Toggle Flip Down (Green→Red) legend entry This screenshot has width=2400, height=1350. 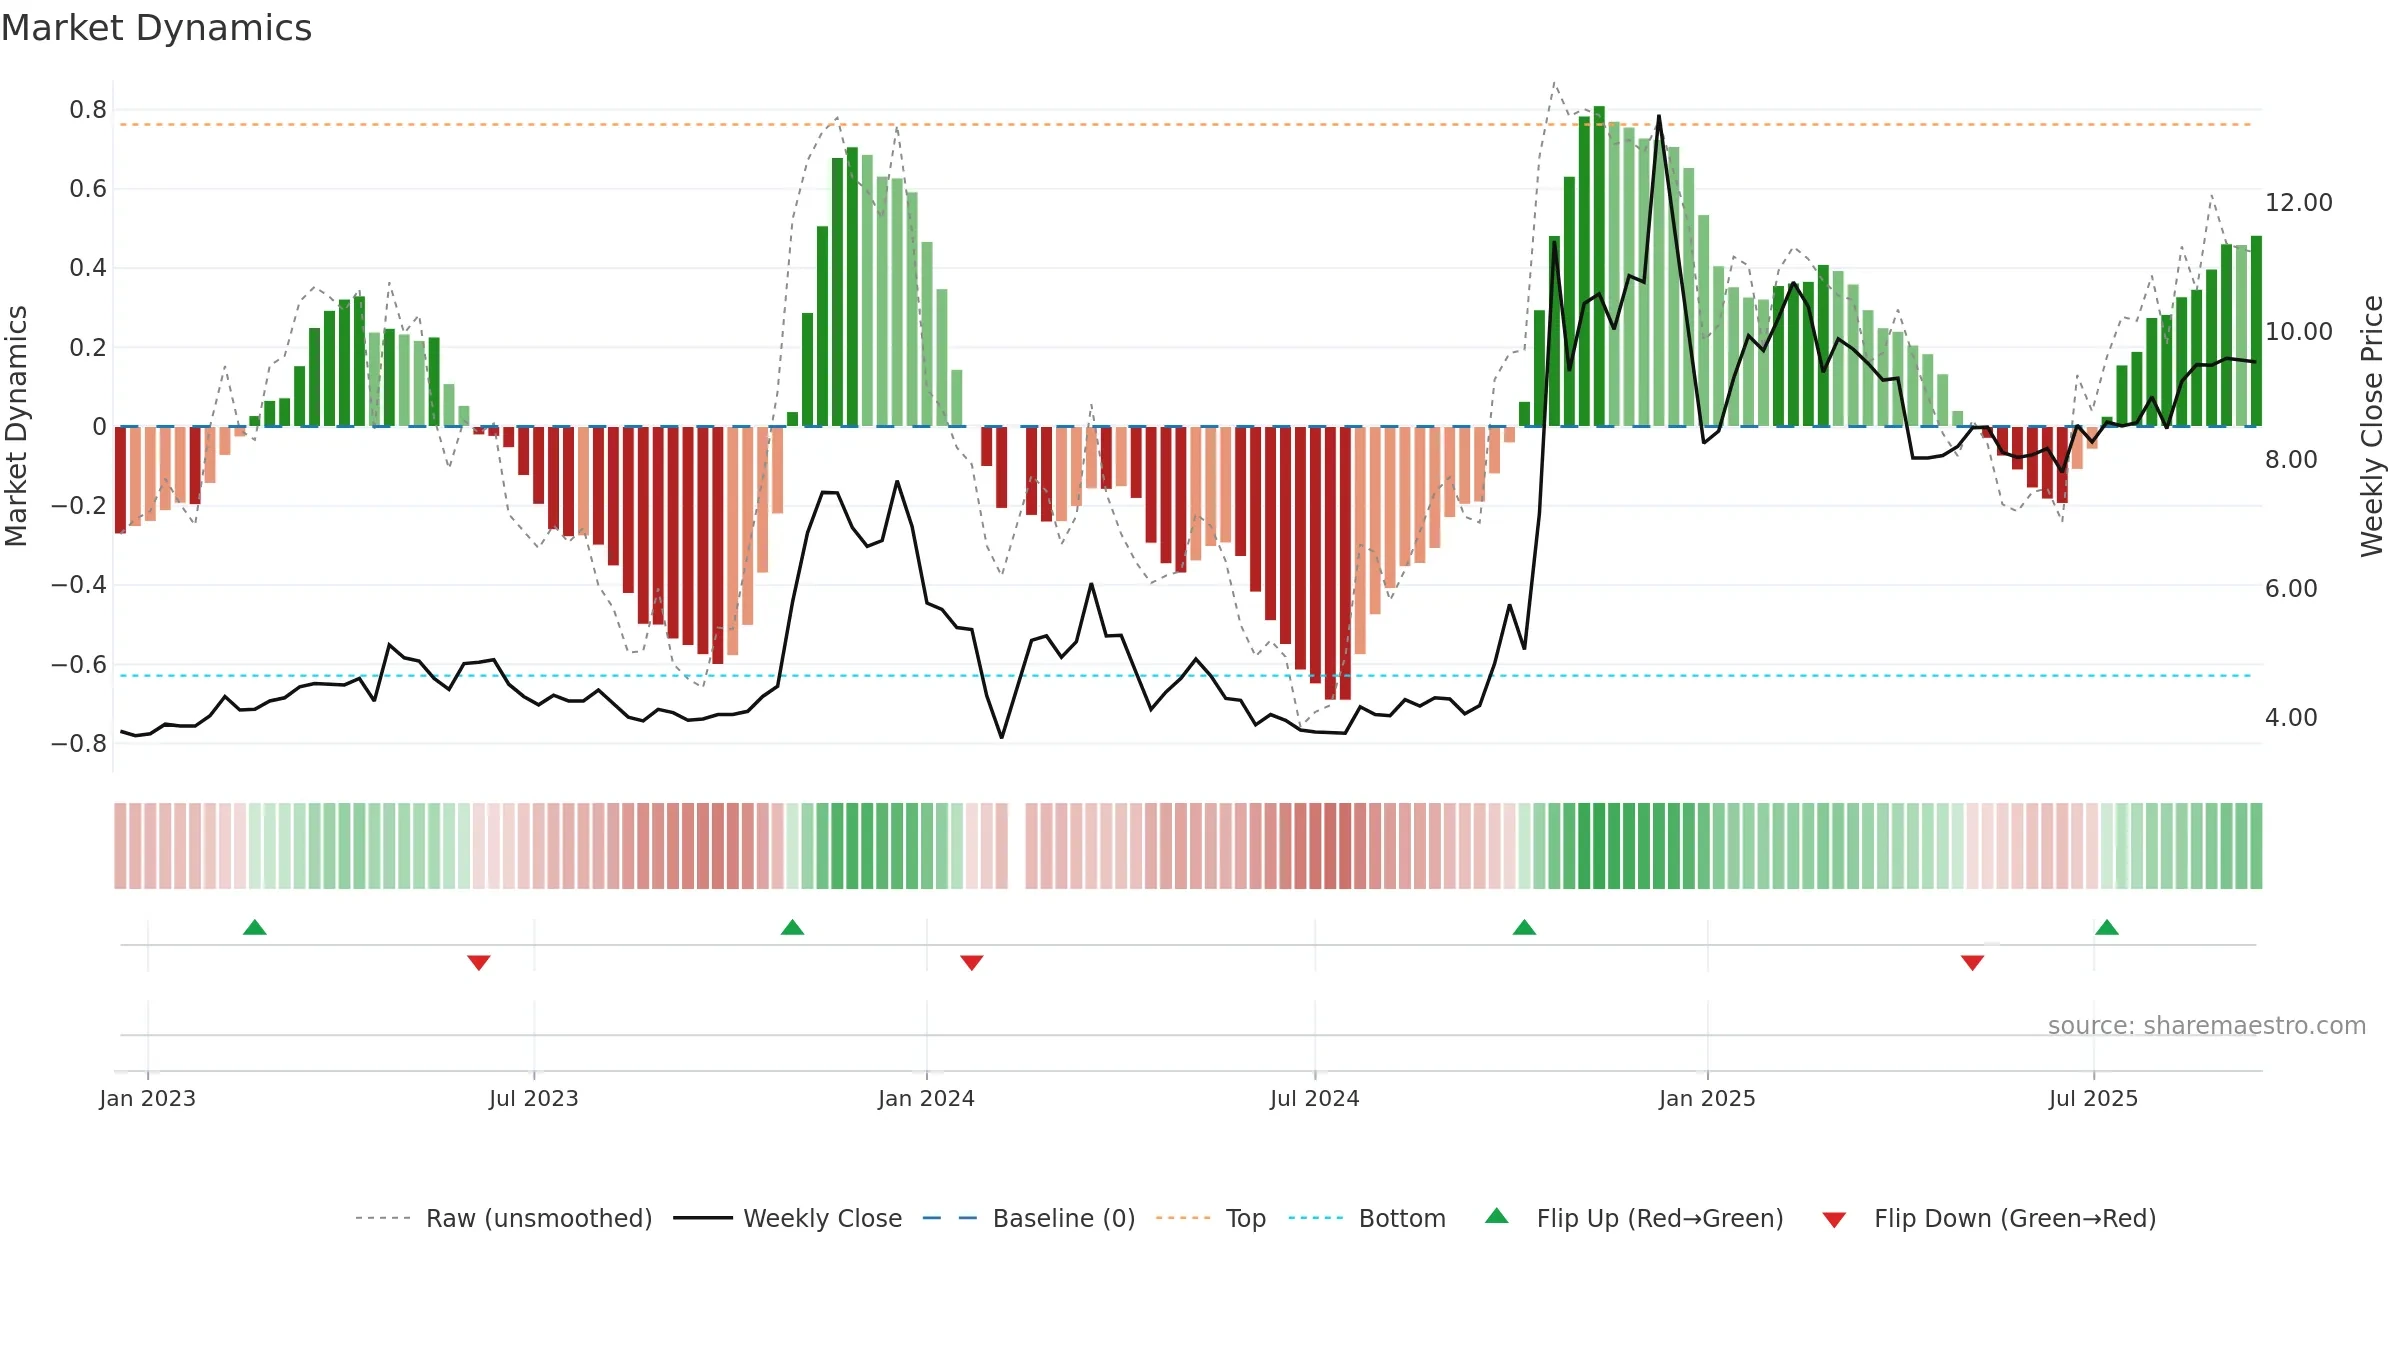click(x=1989, y=1218)
